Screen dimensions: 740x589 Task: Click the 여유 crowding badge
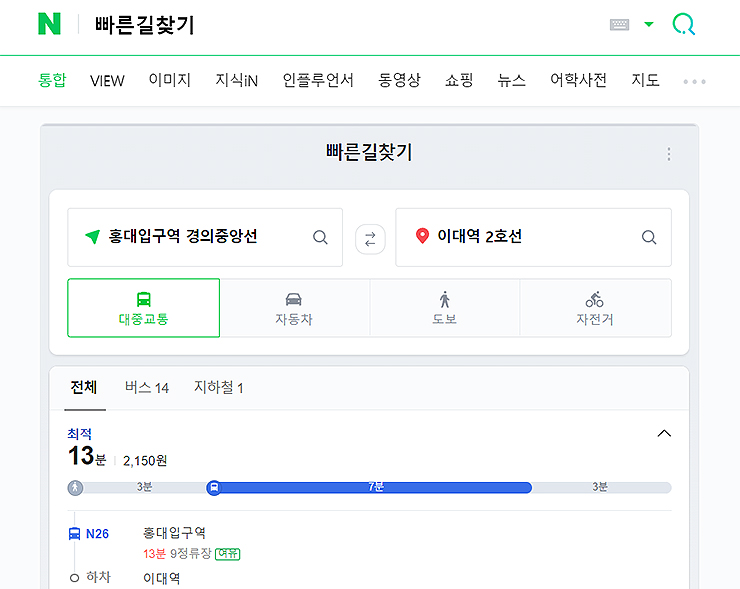pyautogui.click(x=227, y=554)
